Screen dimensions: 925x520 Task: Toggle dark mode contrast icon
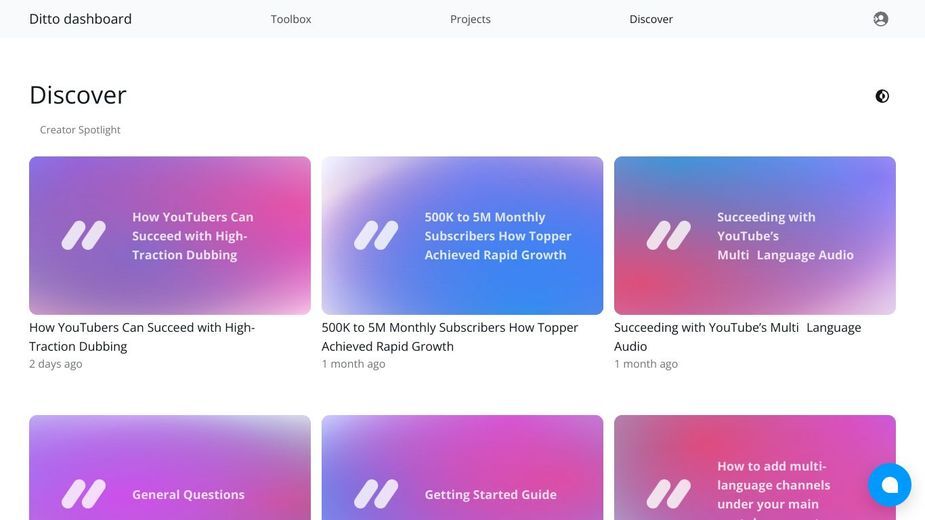pyautogui.click(x=882, y=96)
